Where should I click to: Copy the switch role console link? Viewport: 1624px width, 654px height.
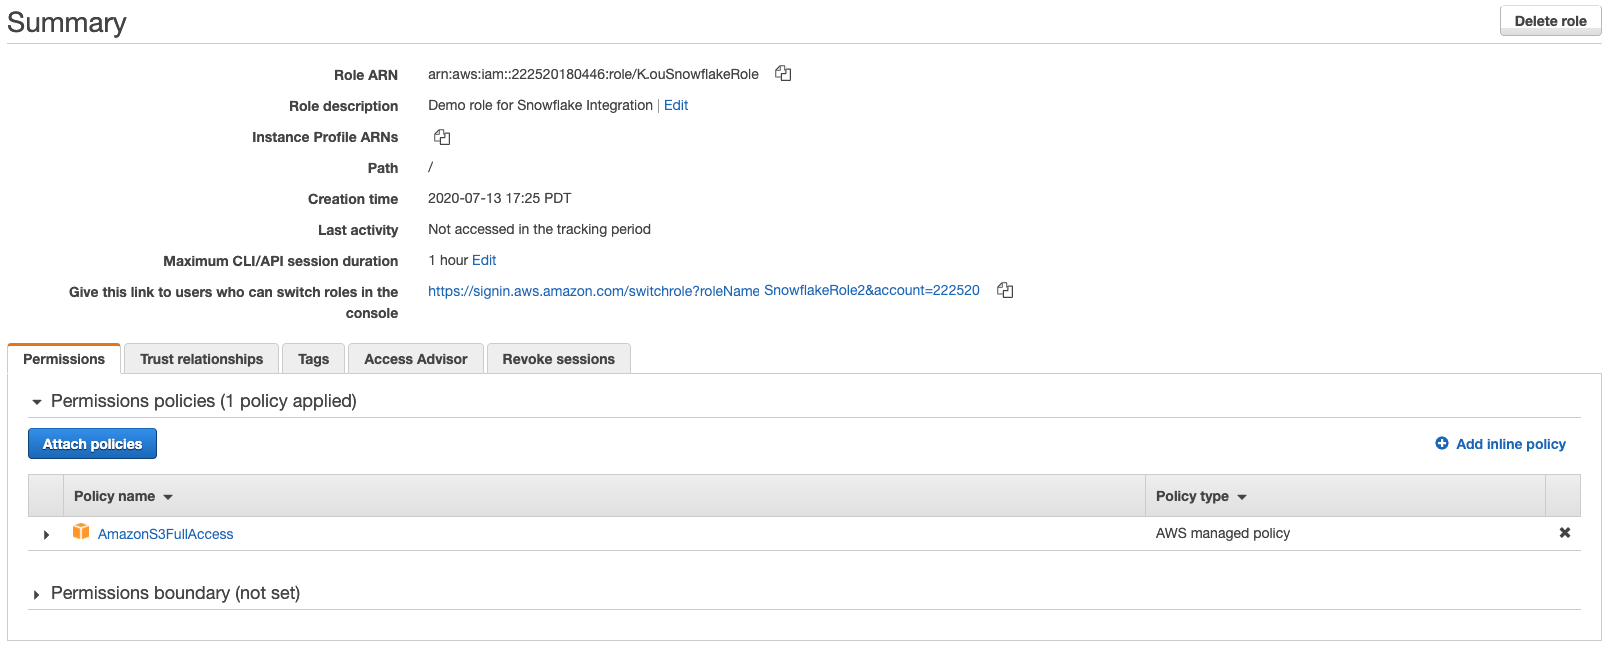pyautogui.click(x=1005, y=290)
